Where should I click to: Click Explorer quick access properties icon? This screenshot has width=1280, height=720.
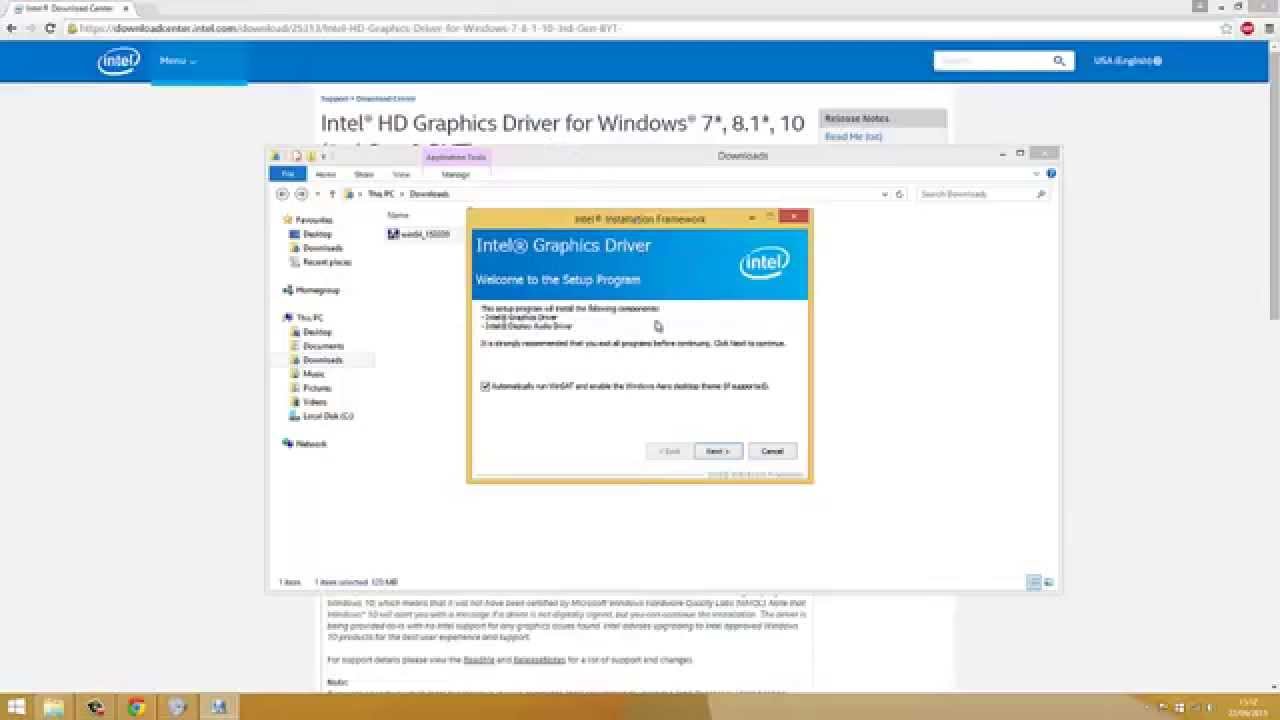[x=296, y=156]
